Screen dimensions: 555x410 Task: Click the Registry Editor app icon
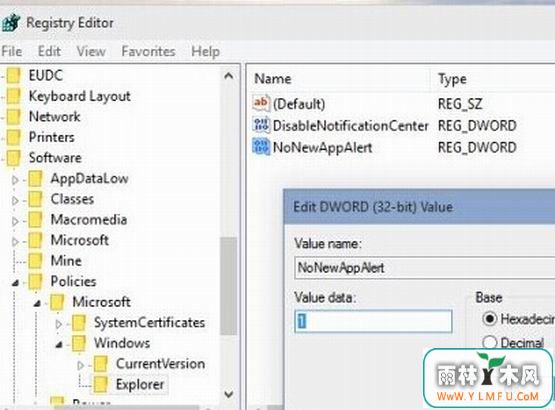click(11, 23)
